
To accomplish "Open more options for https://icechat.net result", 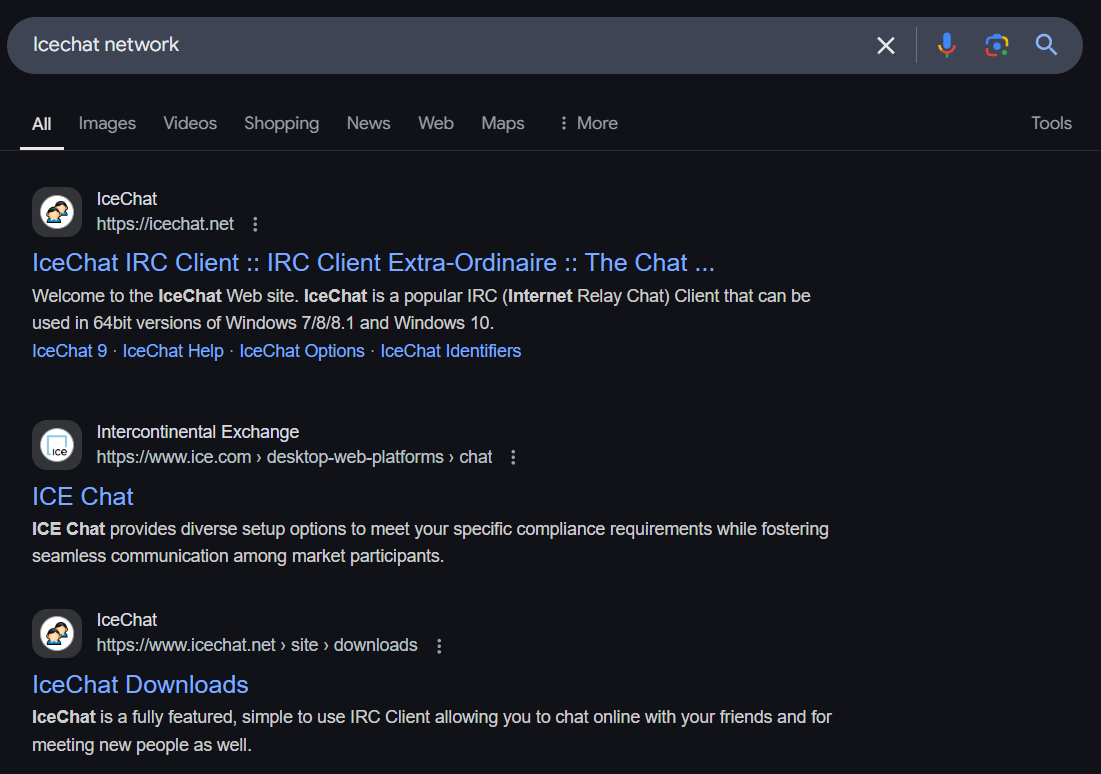I will coord(256,224).
